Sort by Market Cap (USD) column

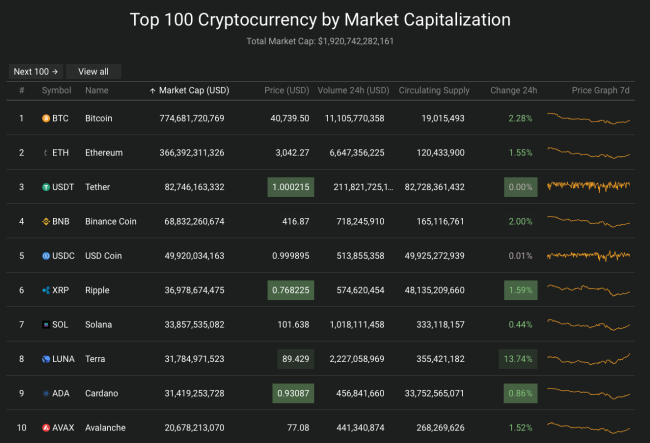coord(189,90)
